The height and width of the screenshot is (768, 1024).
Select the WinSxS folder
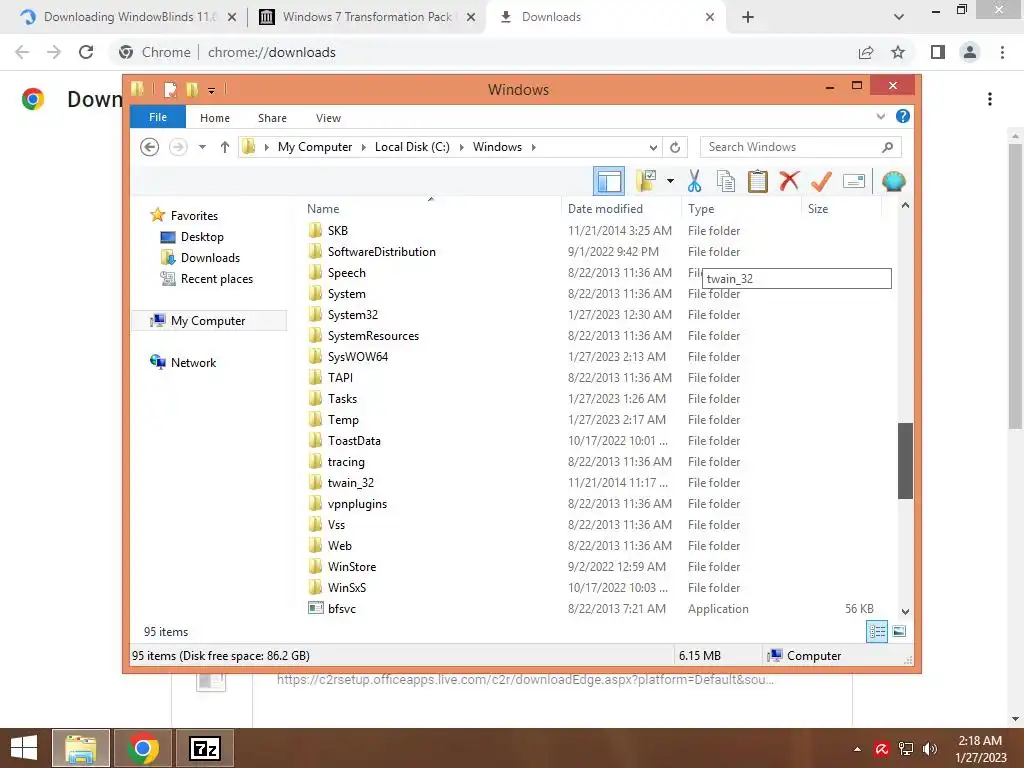[x=347, y=587]
